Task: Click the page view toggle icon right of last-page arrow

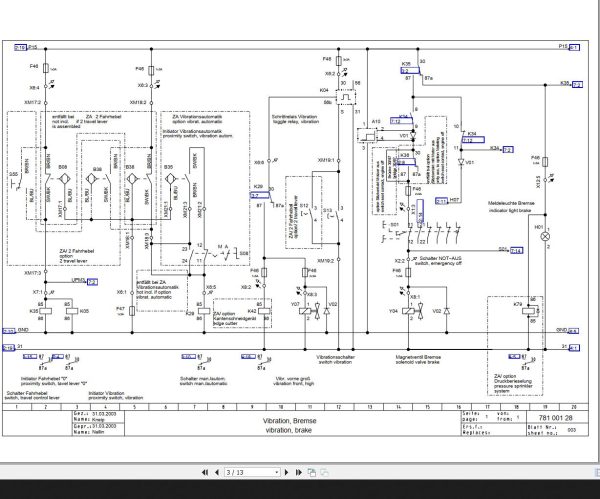Action: pyautogui.click(x=312, y=473)
